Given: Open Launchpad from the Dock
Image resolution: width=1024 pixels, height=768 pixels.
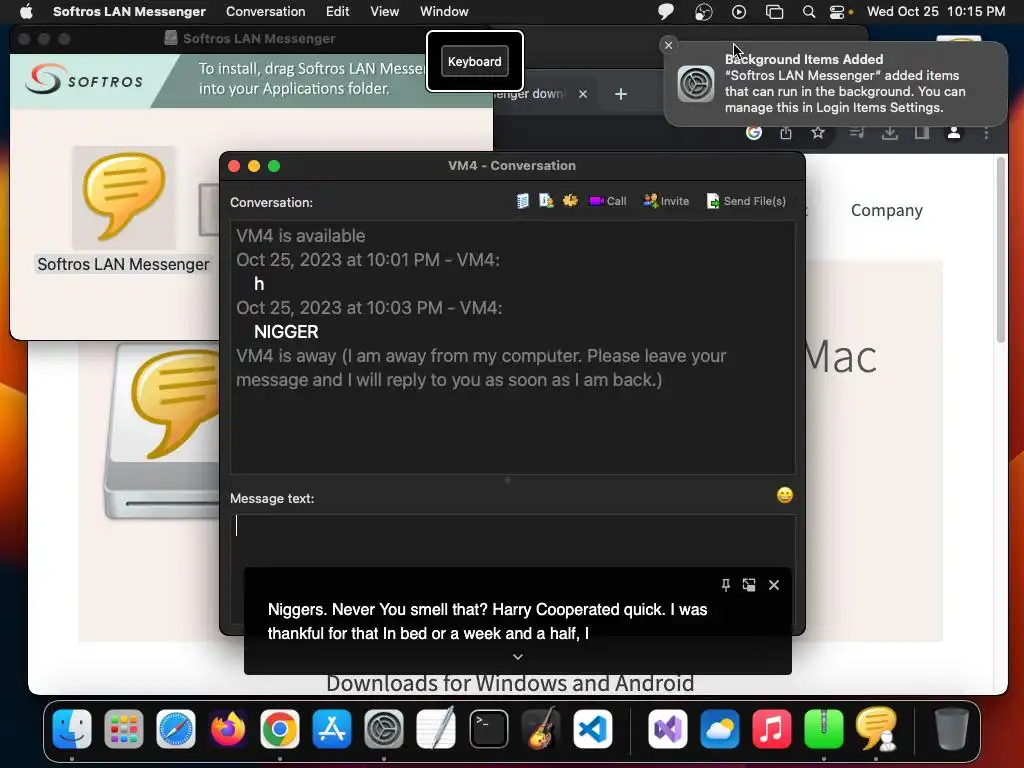Looking at the screenshot, I should tap(123, 729).
